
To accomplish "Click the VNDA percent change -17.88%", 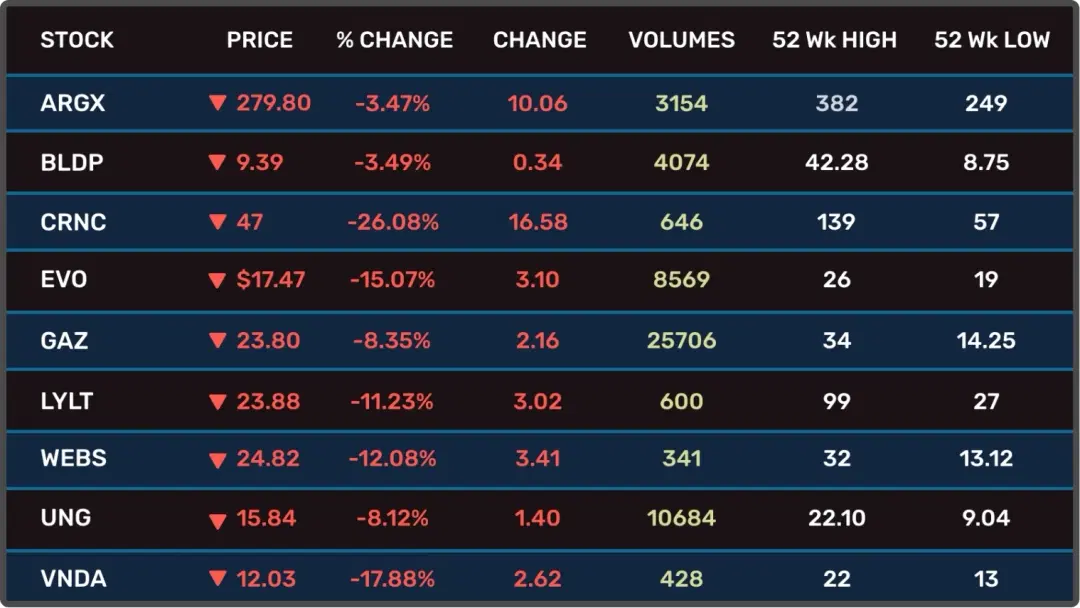I will [392, 579].
